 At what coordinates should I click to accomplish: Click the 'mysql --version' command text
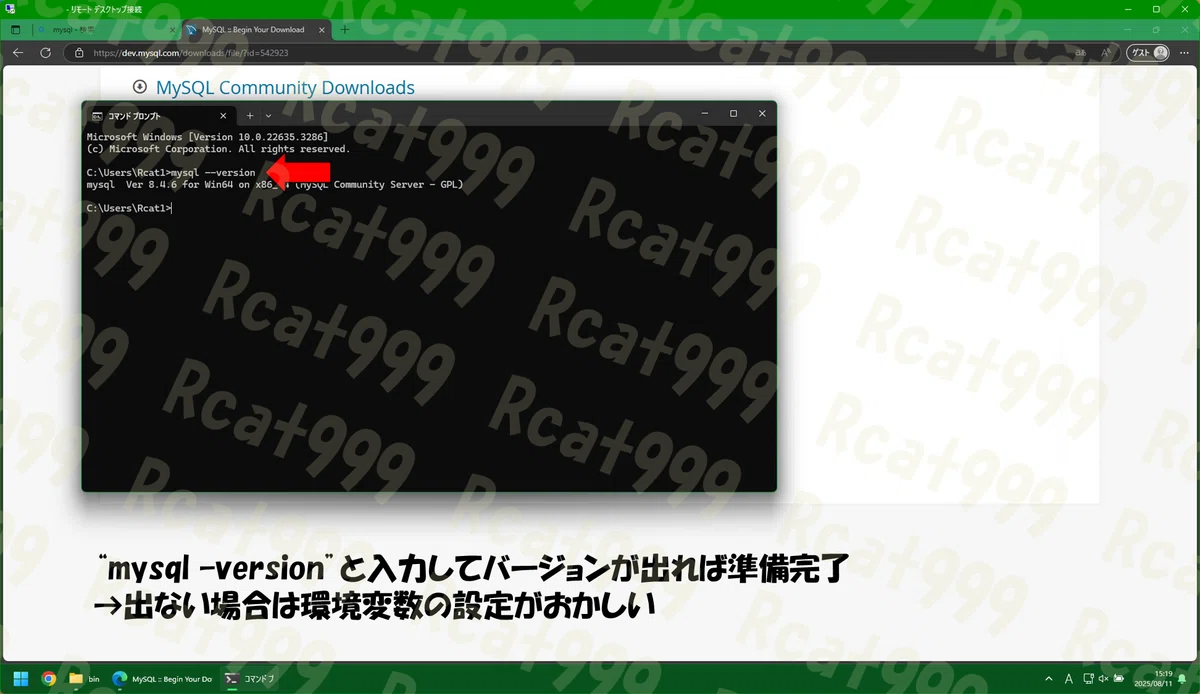[x=213, y=173]
